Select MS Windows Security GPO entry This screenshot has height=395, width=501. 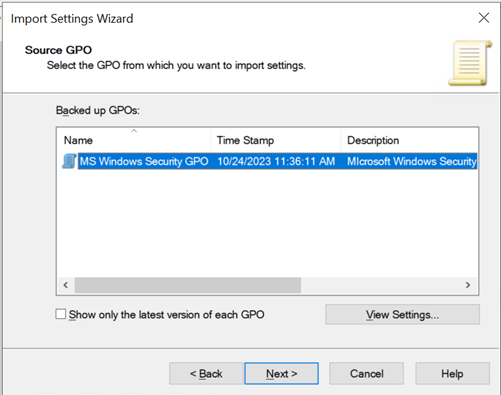144,161
